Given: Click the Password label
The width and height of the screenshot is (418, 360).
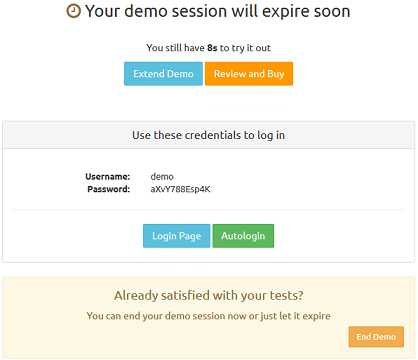Looking at the screenshot, I should [109, 189].
